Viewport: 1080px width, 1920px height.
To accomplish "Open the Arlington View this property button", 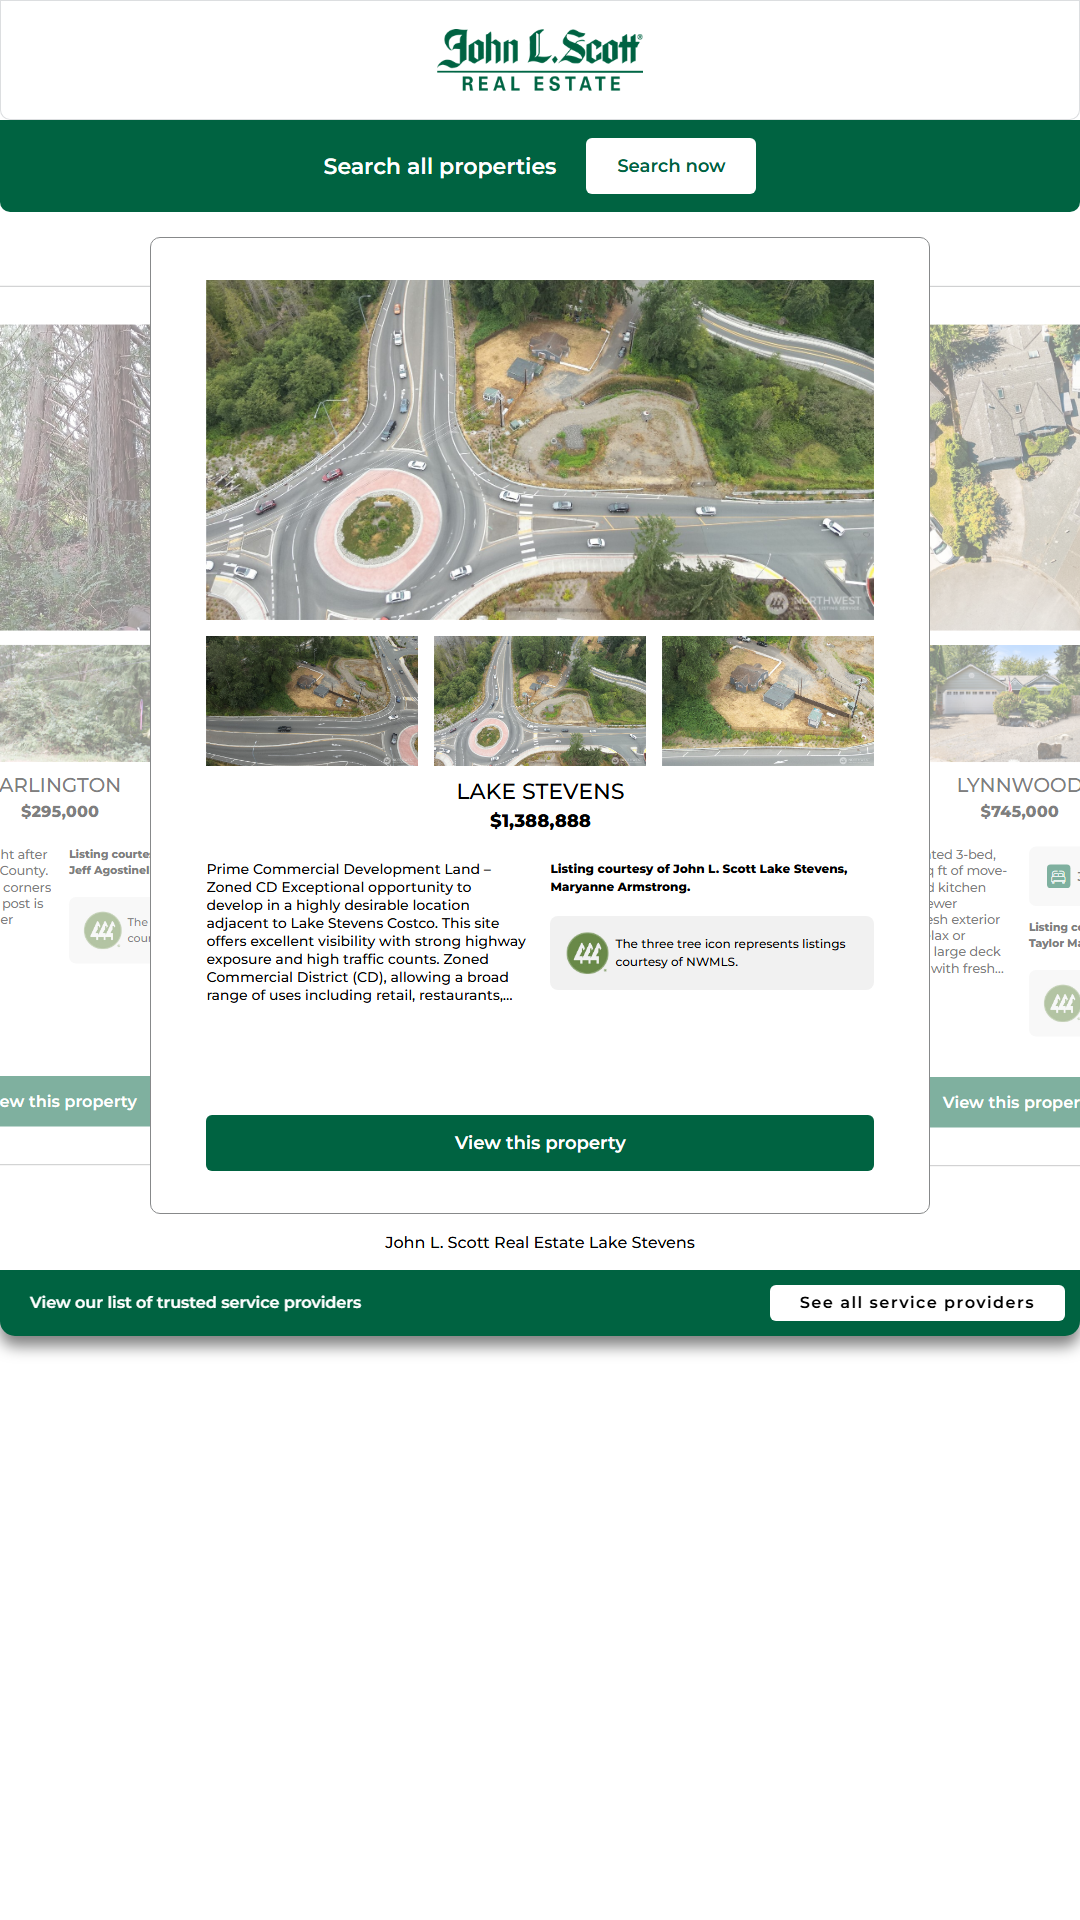I will (72, 1101).
